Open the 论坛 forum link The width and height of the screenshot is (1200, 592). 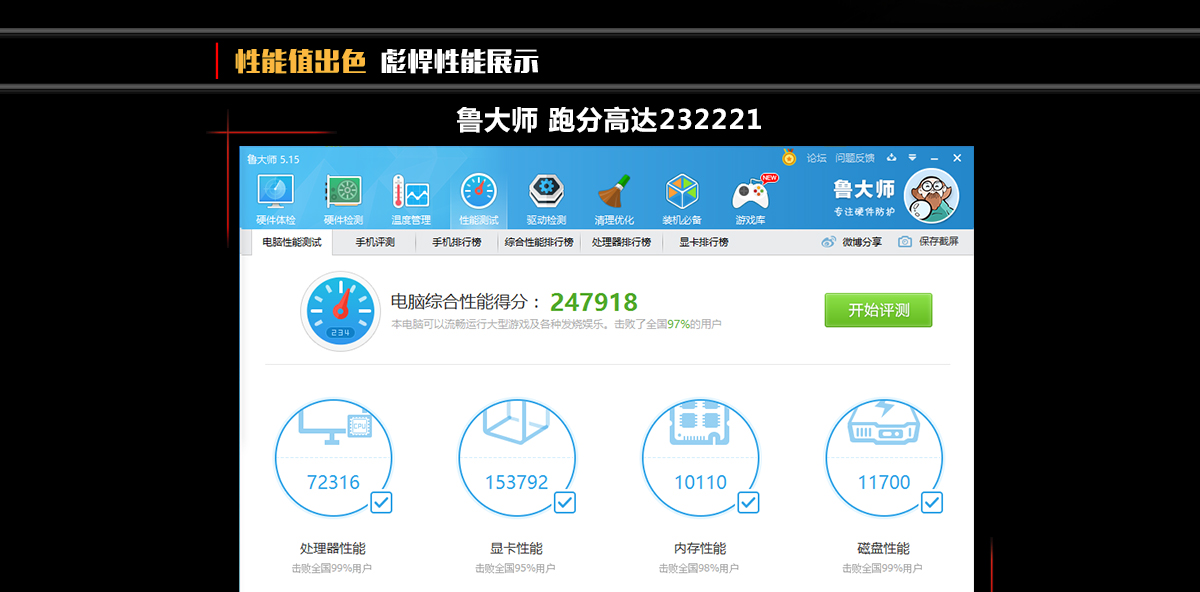(x=817, y=158)
